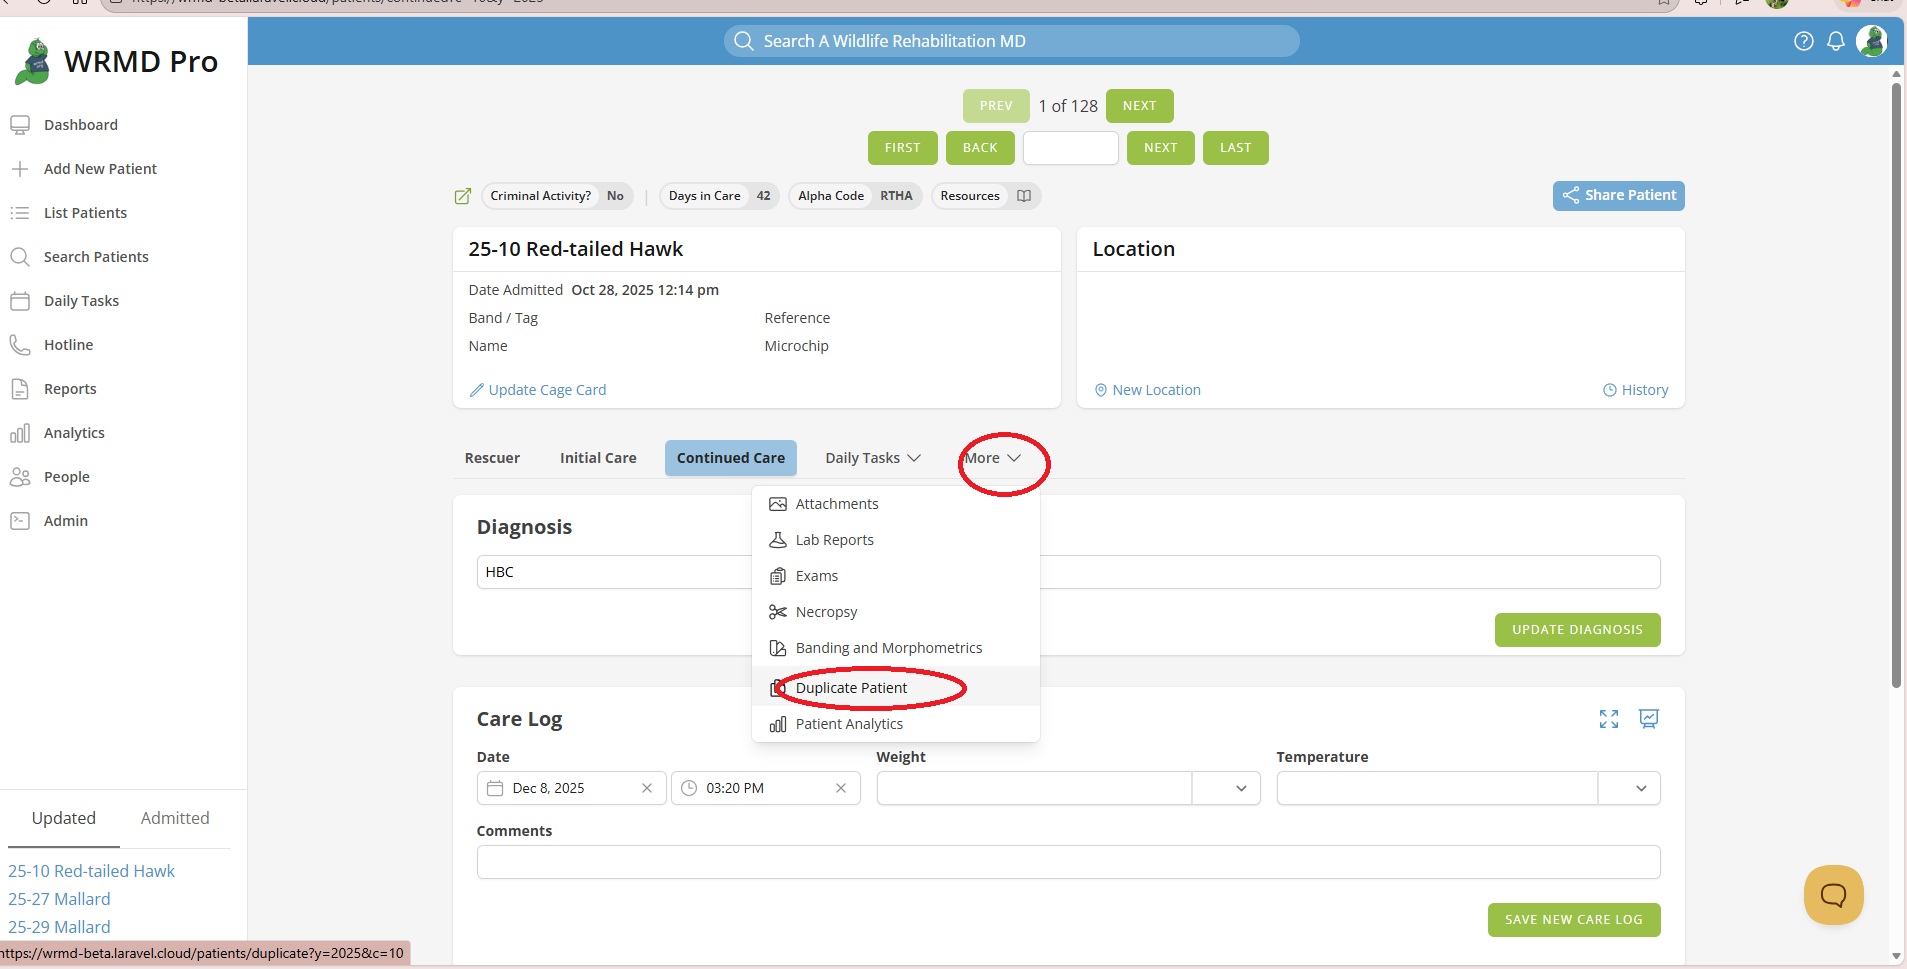Click the Temperature input field
The width and height of the screenshot is (1907, 969).
[1437, 788]
